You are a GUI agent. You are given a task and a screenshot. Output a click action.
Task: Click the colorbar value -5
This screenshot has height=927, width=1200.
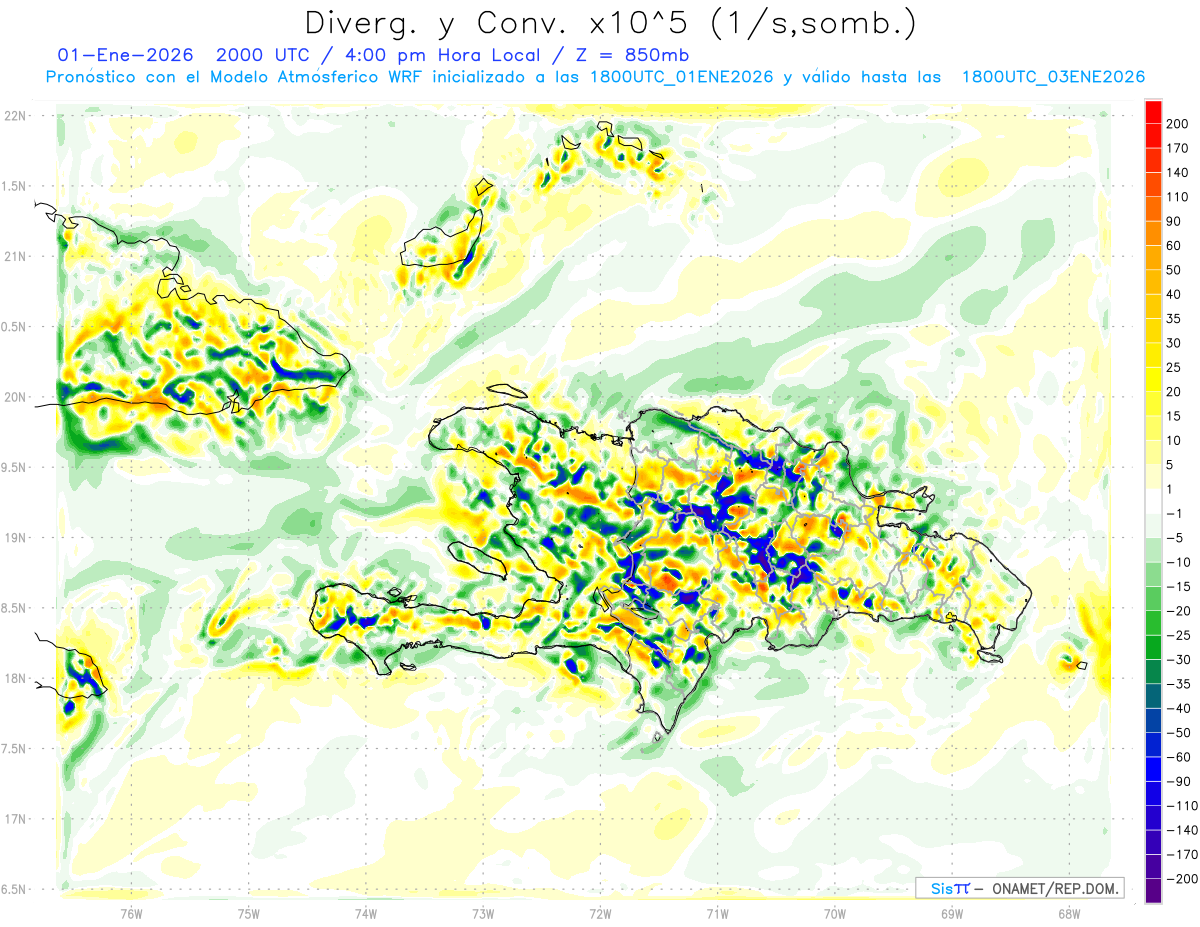click(x=1176, y=538)
